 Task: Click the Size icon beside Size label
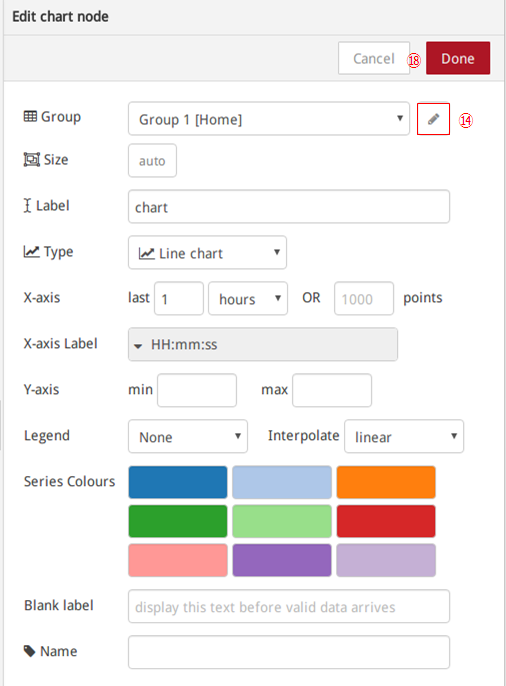(x=31, y=160)
